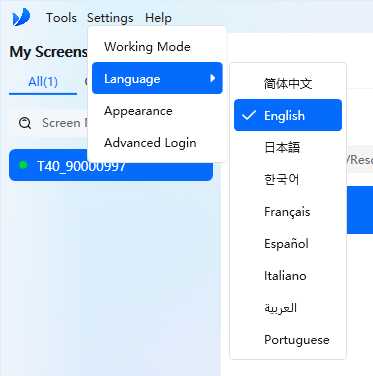The image size is (373, 376).
Task: Select Working Mode menu entry
Action: tap(157, 46)
